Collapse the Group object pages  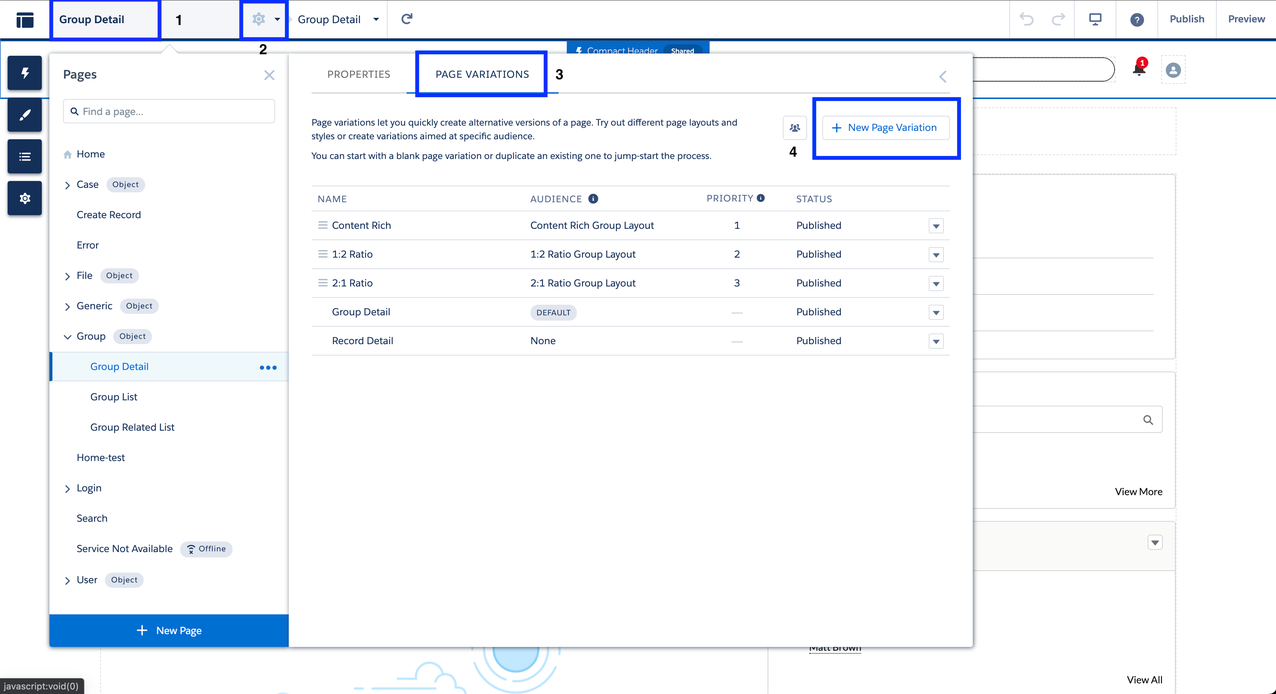pos(67,337)
